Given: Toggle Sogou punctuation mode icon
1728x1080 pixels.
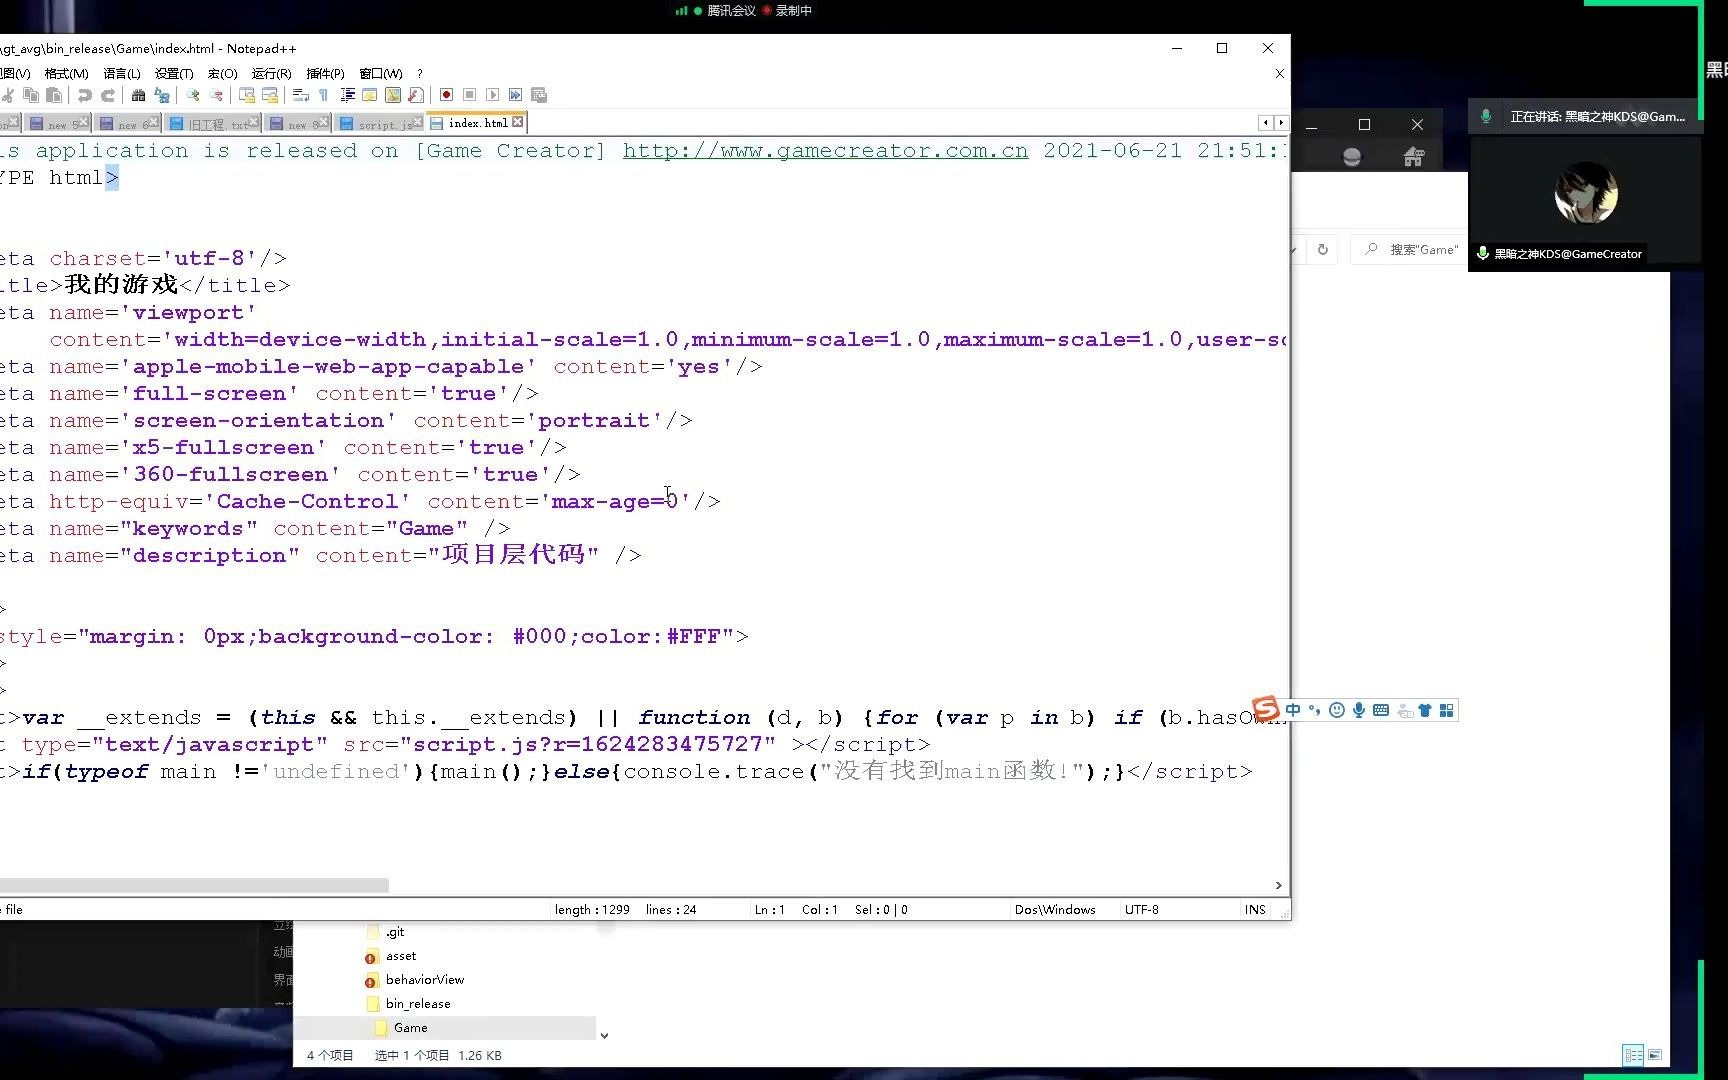Looking at the screenshot, I should tap(1314, 710).
